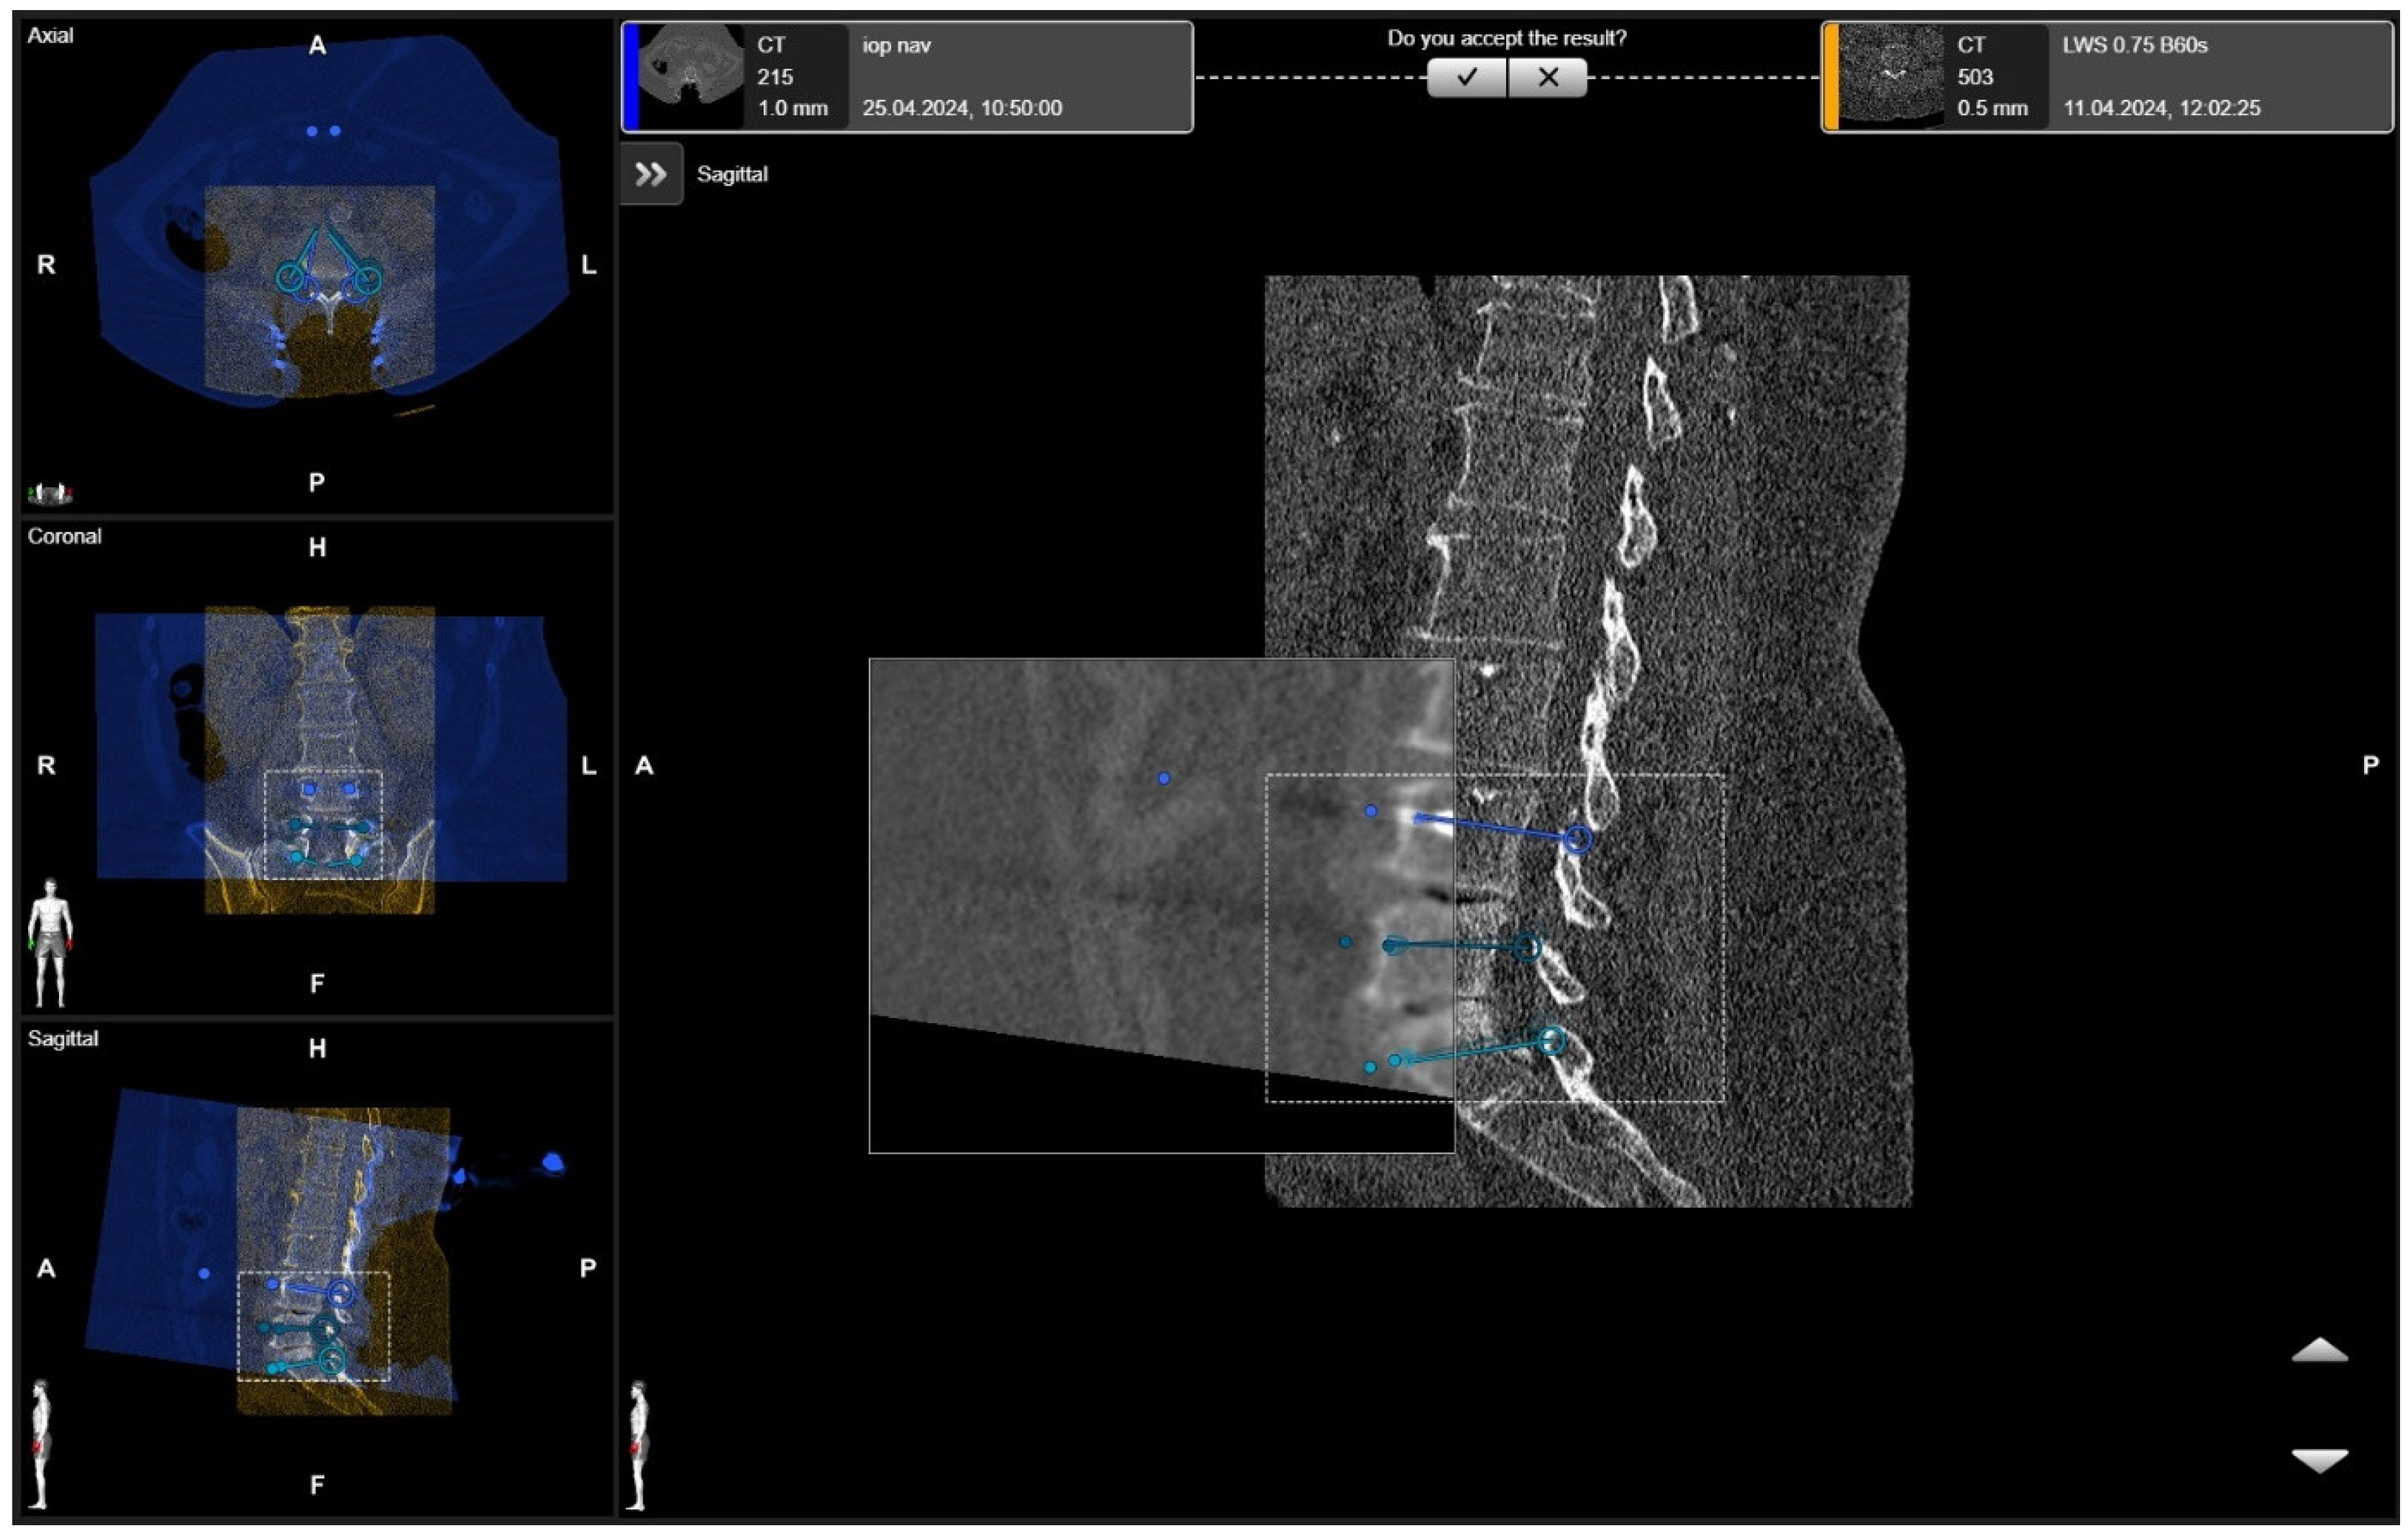Click the "1.0 mm" slice thickness text
Image resolution: width=2408 pixels, height=1536 pixels.
(x=792, y=108)
